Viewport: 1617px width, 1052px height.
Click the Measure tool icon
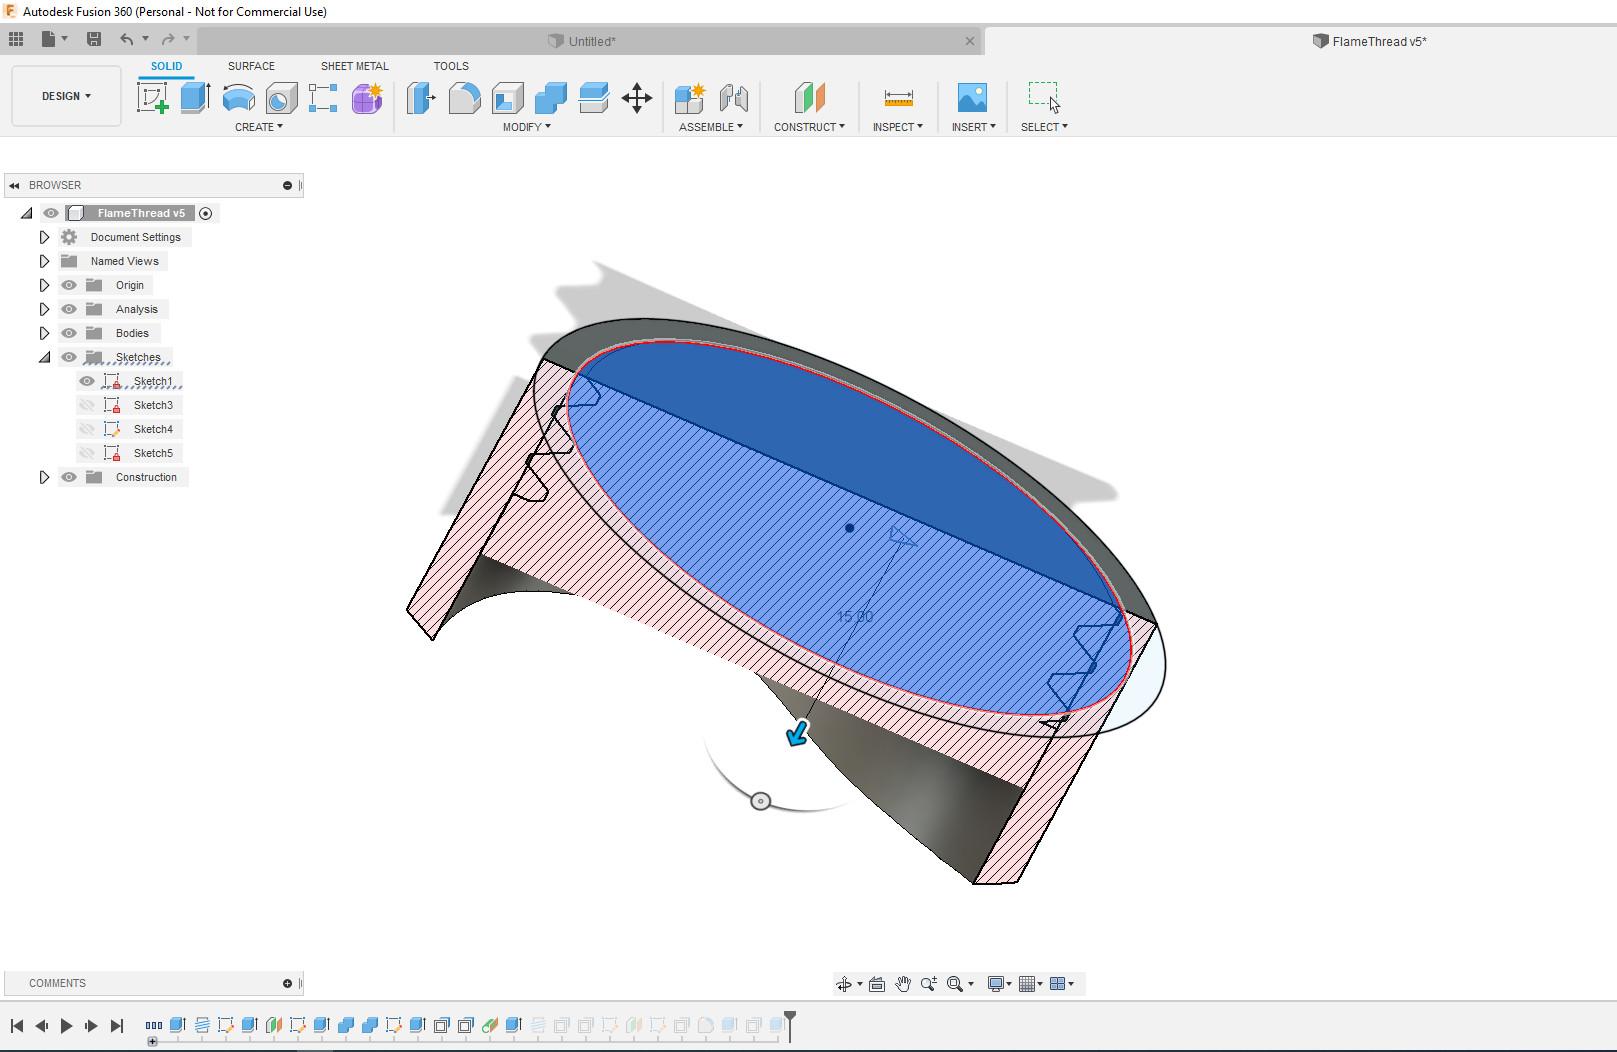898,98
